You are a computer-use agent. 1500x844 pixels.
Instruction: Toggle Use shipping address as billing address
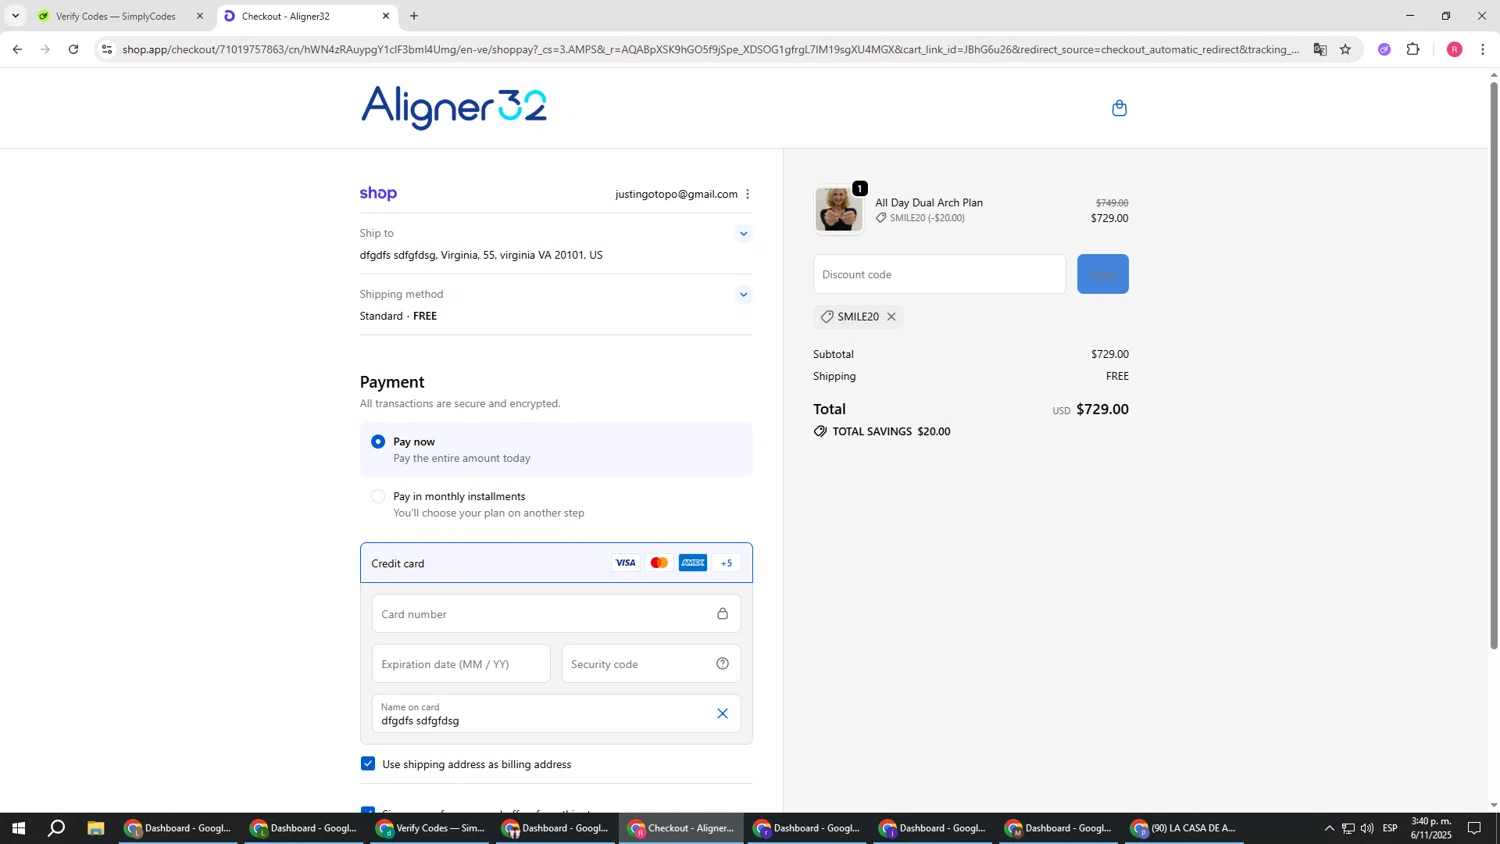point(368,764)
